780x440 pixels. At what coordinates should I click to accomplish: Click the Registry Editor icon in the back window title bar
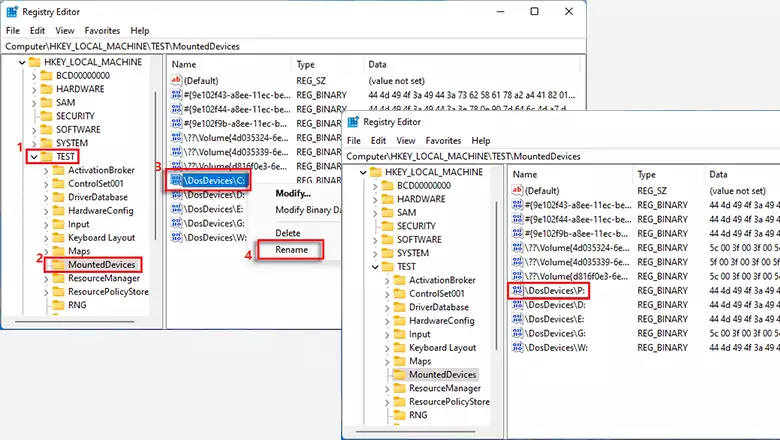(13, 12)
